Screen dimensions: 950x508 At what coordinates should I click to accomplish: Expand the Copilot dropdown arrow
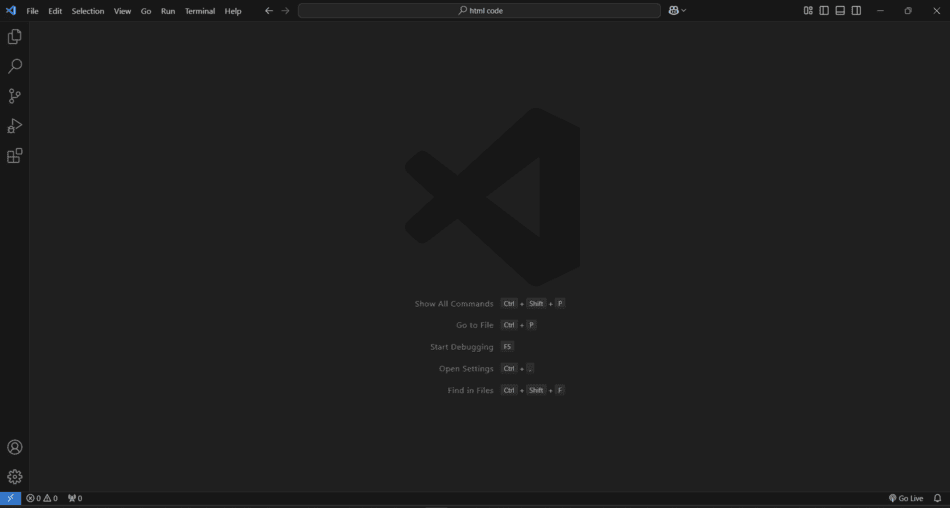[684, 10]
